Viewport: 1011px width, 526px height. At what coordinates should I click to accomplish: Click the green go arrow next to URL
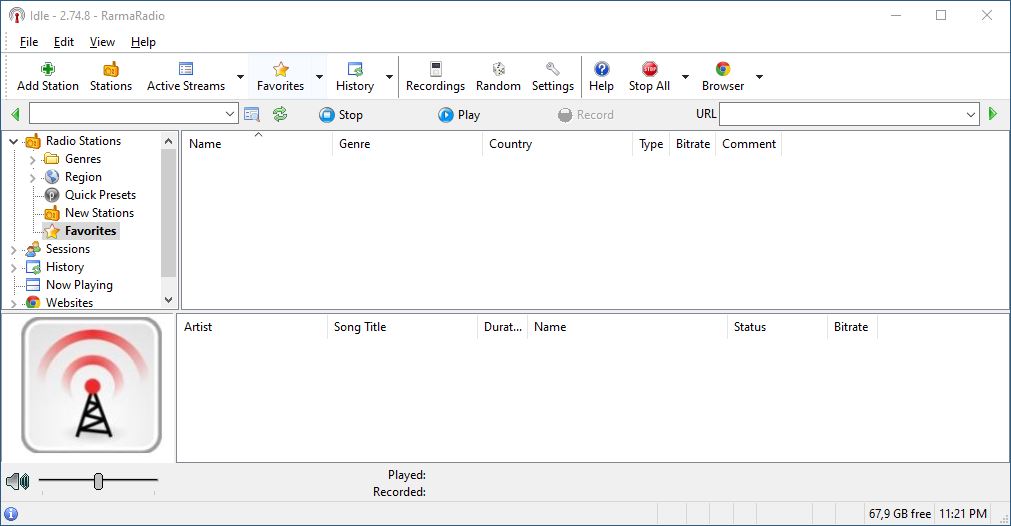993,114
